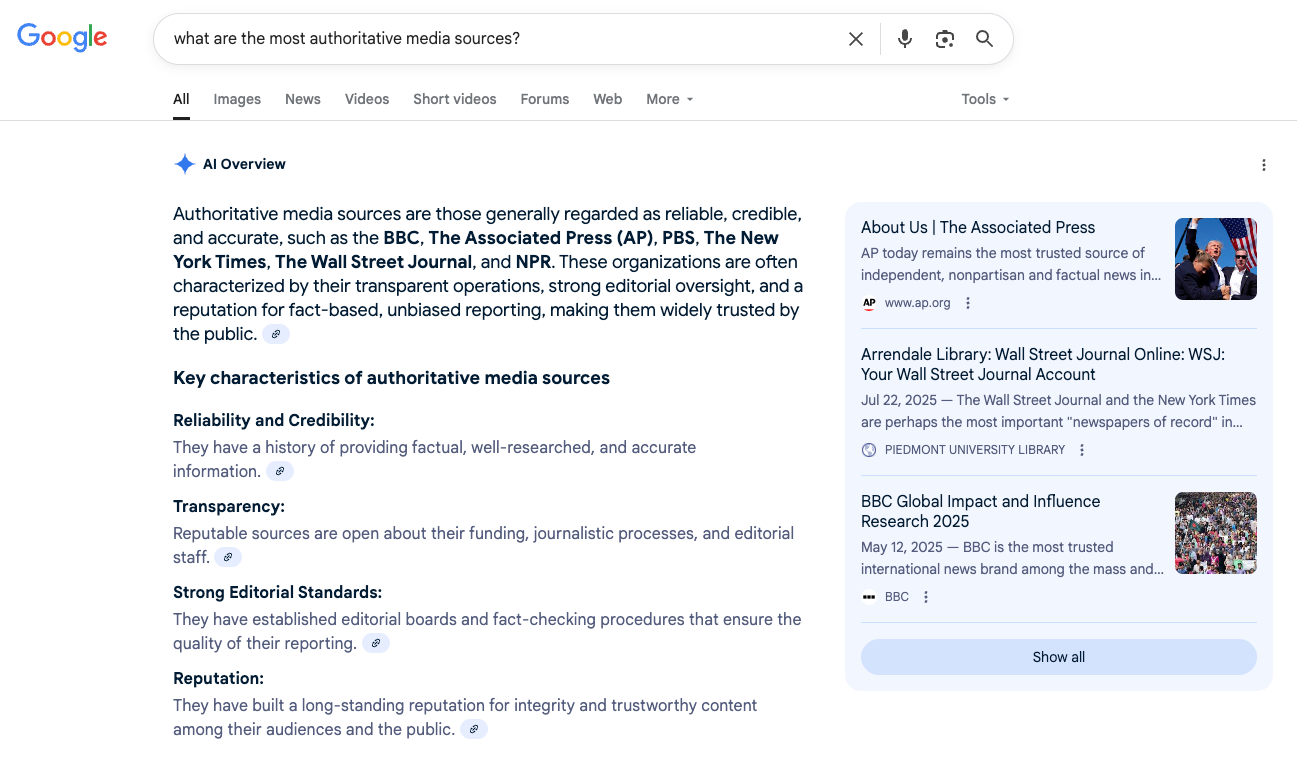Click inside the search input field

tap(500, 38)
